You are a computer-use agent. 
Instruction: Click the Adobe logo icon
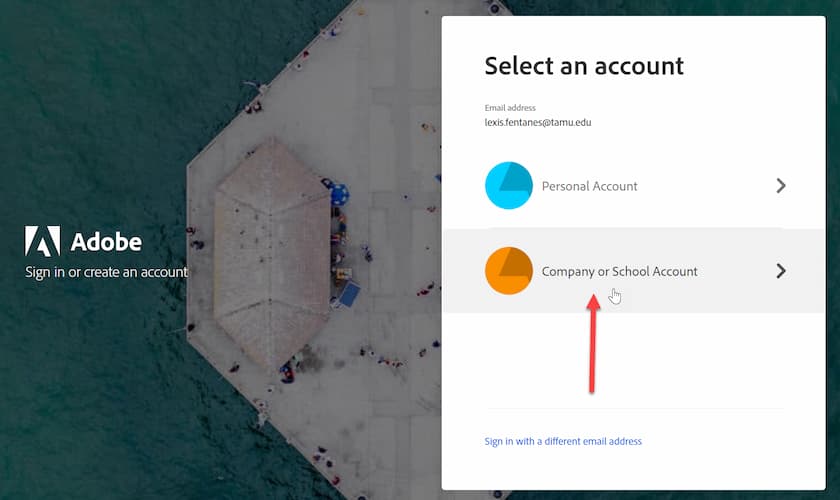[x=42, y=241]
